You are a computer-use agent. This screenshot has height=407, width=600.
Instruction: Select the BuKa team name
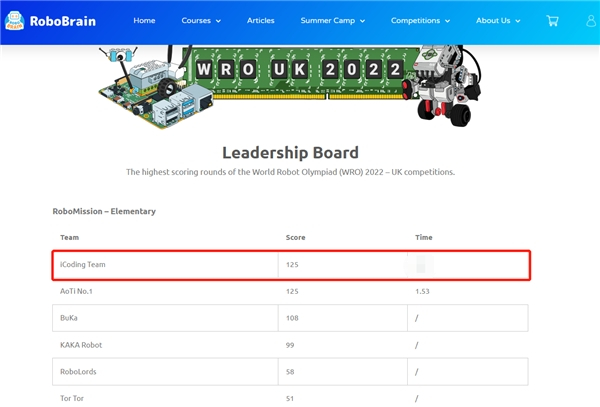[69, 318]
